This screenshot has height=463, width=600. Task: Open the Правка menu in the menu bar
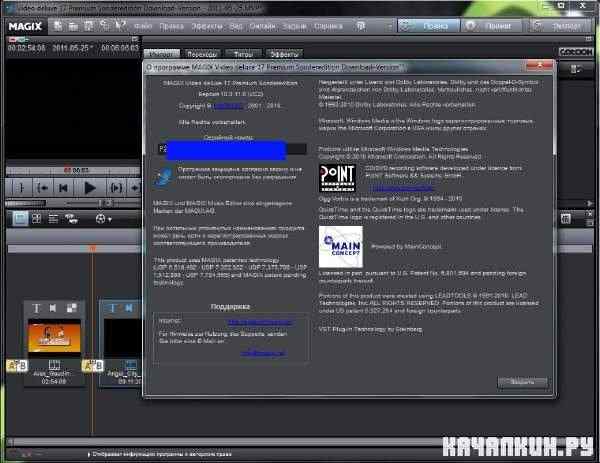[171, 26]
